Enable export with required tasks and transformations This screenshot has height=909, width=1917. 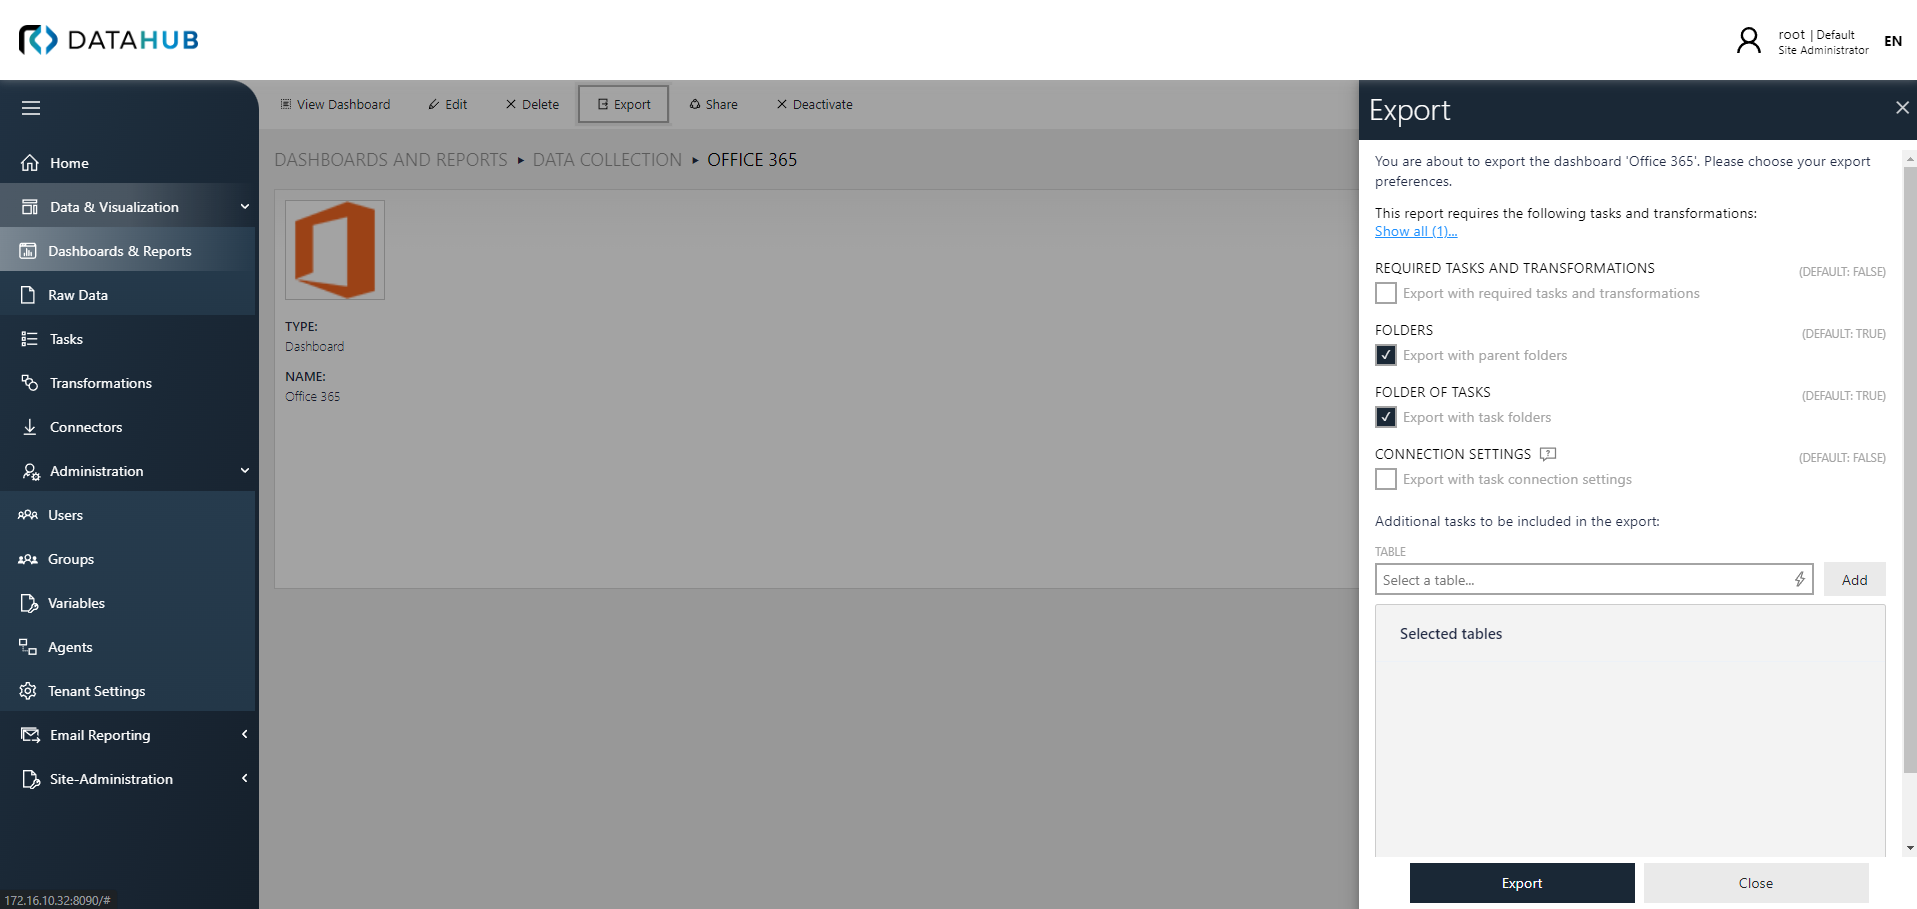coord(1386,292)
